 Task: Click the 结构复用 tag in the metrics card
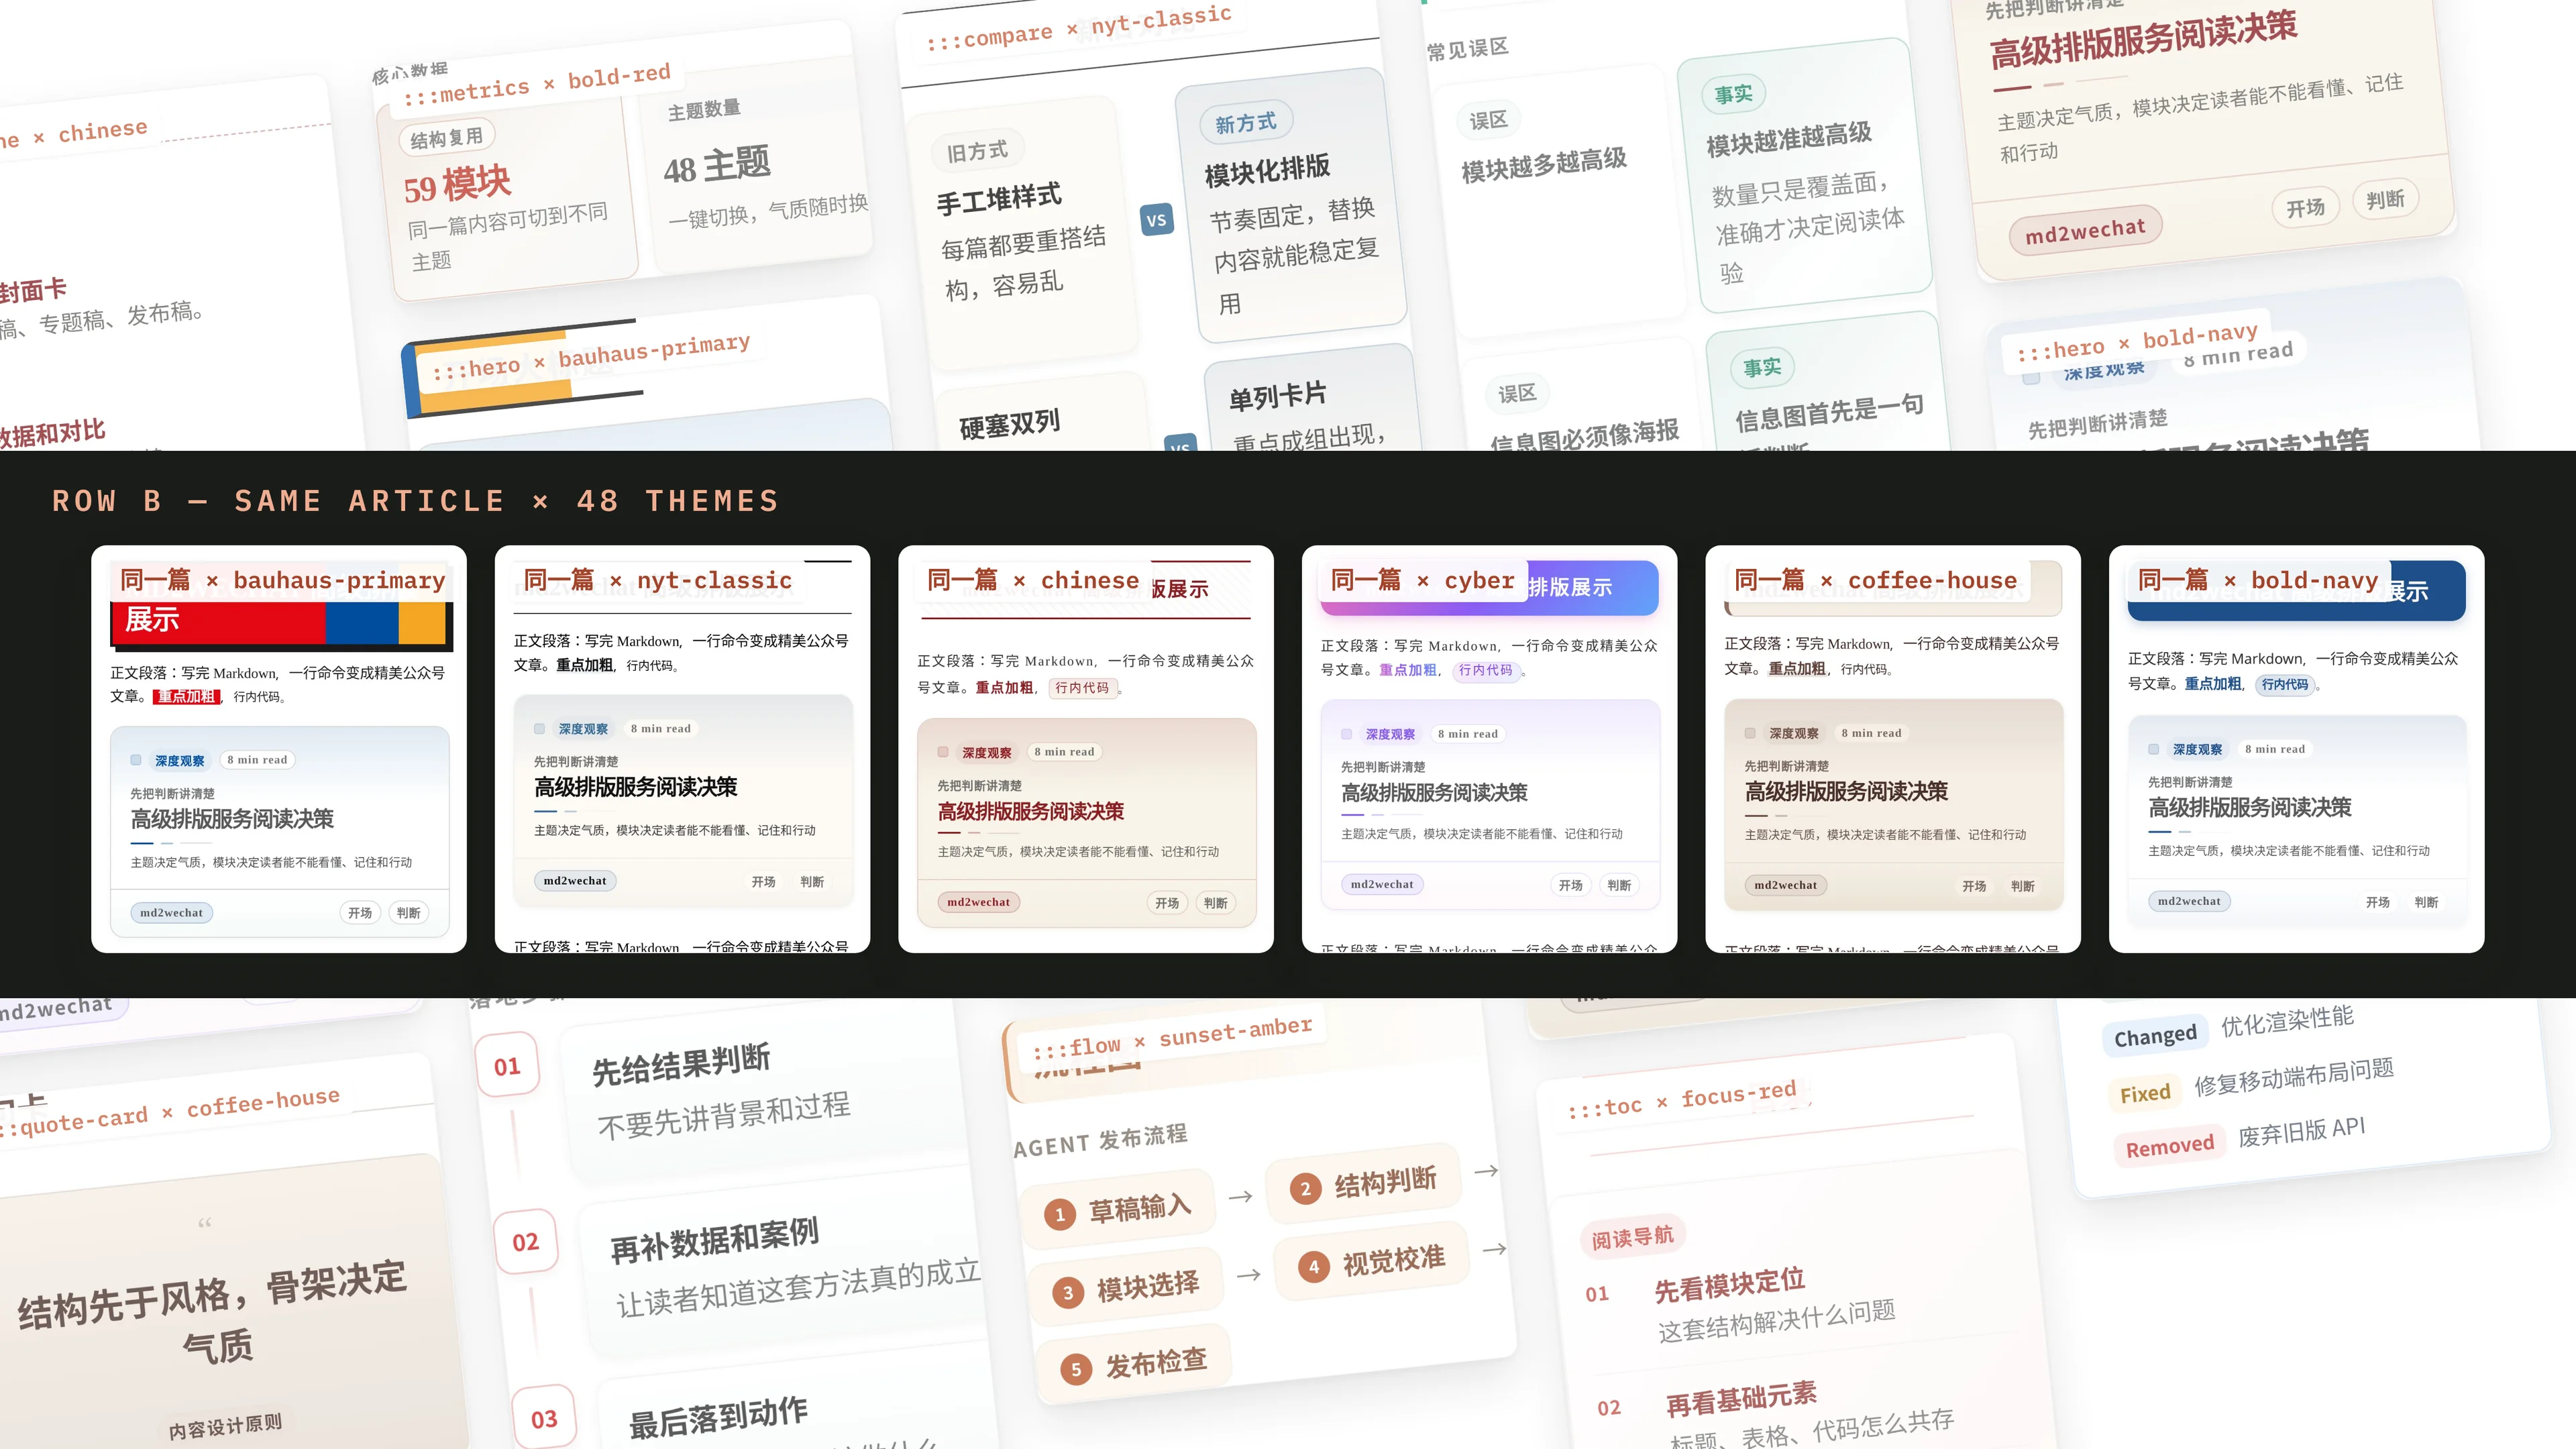[x=446, y=138]
